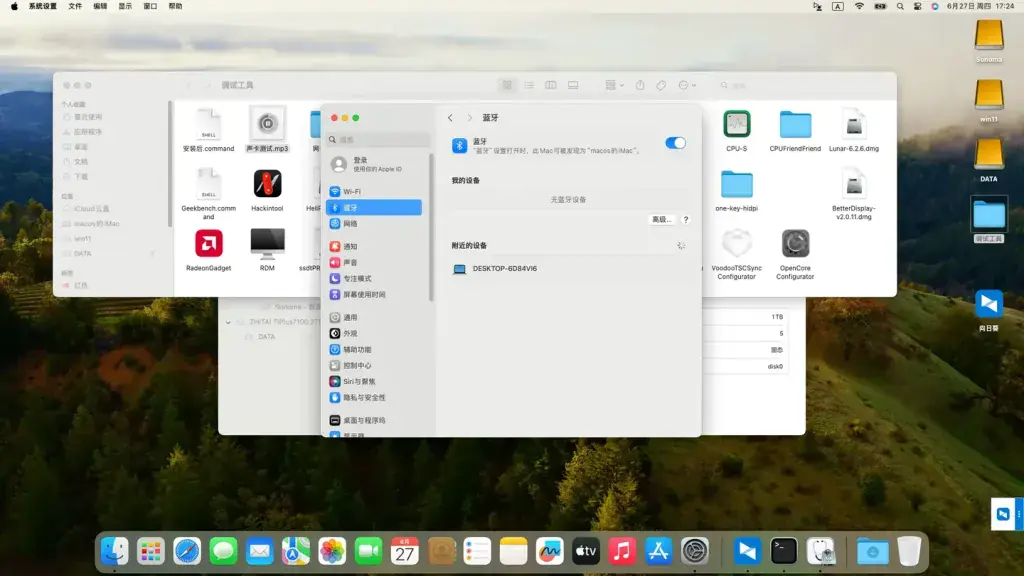Open 隐私与安全性 privacy settings
Viewport: 1024px width, 576px height.
pos(374,397)
